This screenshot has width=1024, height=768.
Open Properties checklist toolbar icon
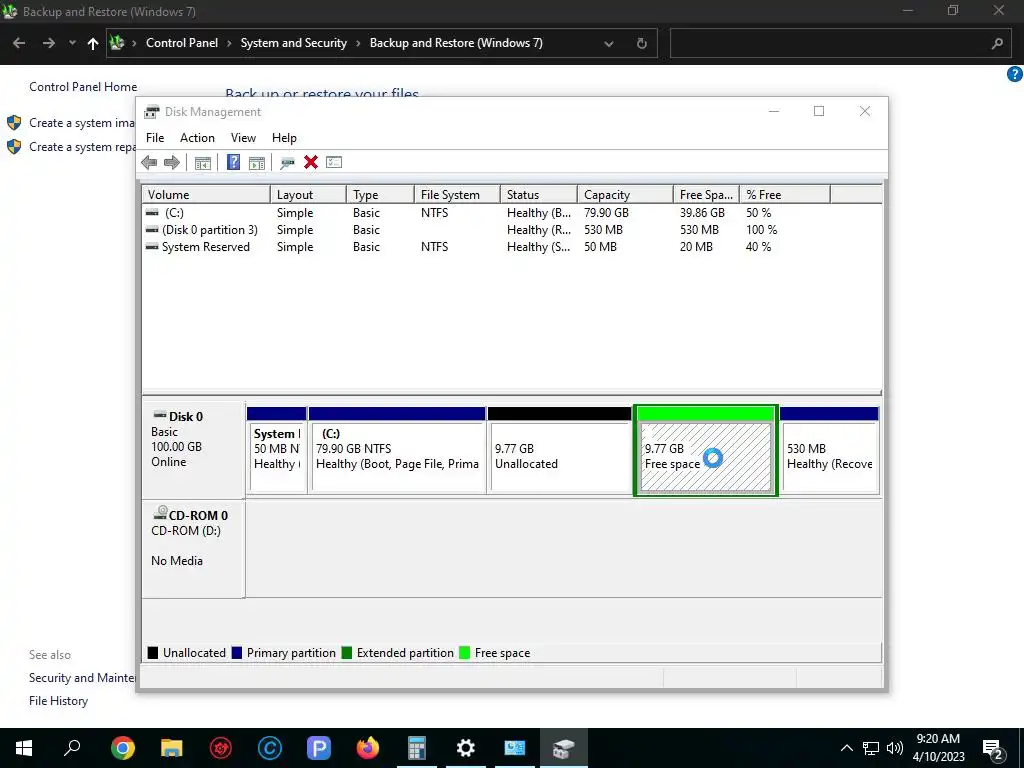(334, 162)
